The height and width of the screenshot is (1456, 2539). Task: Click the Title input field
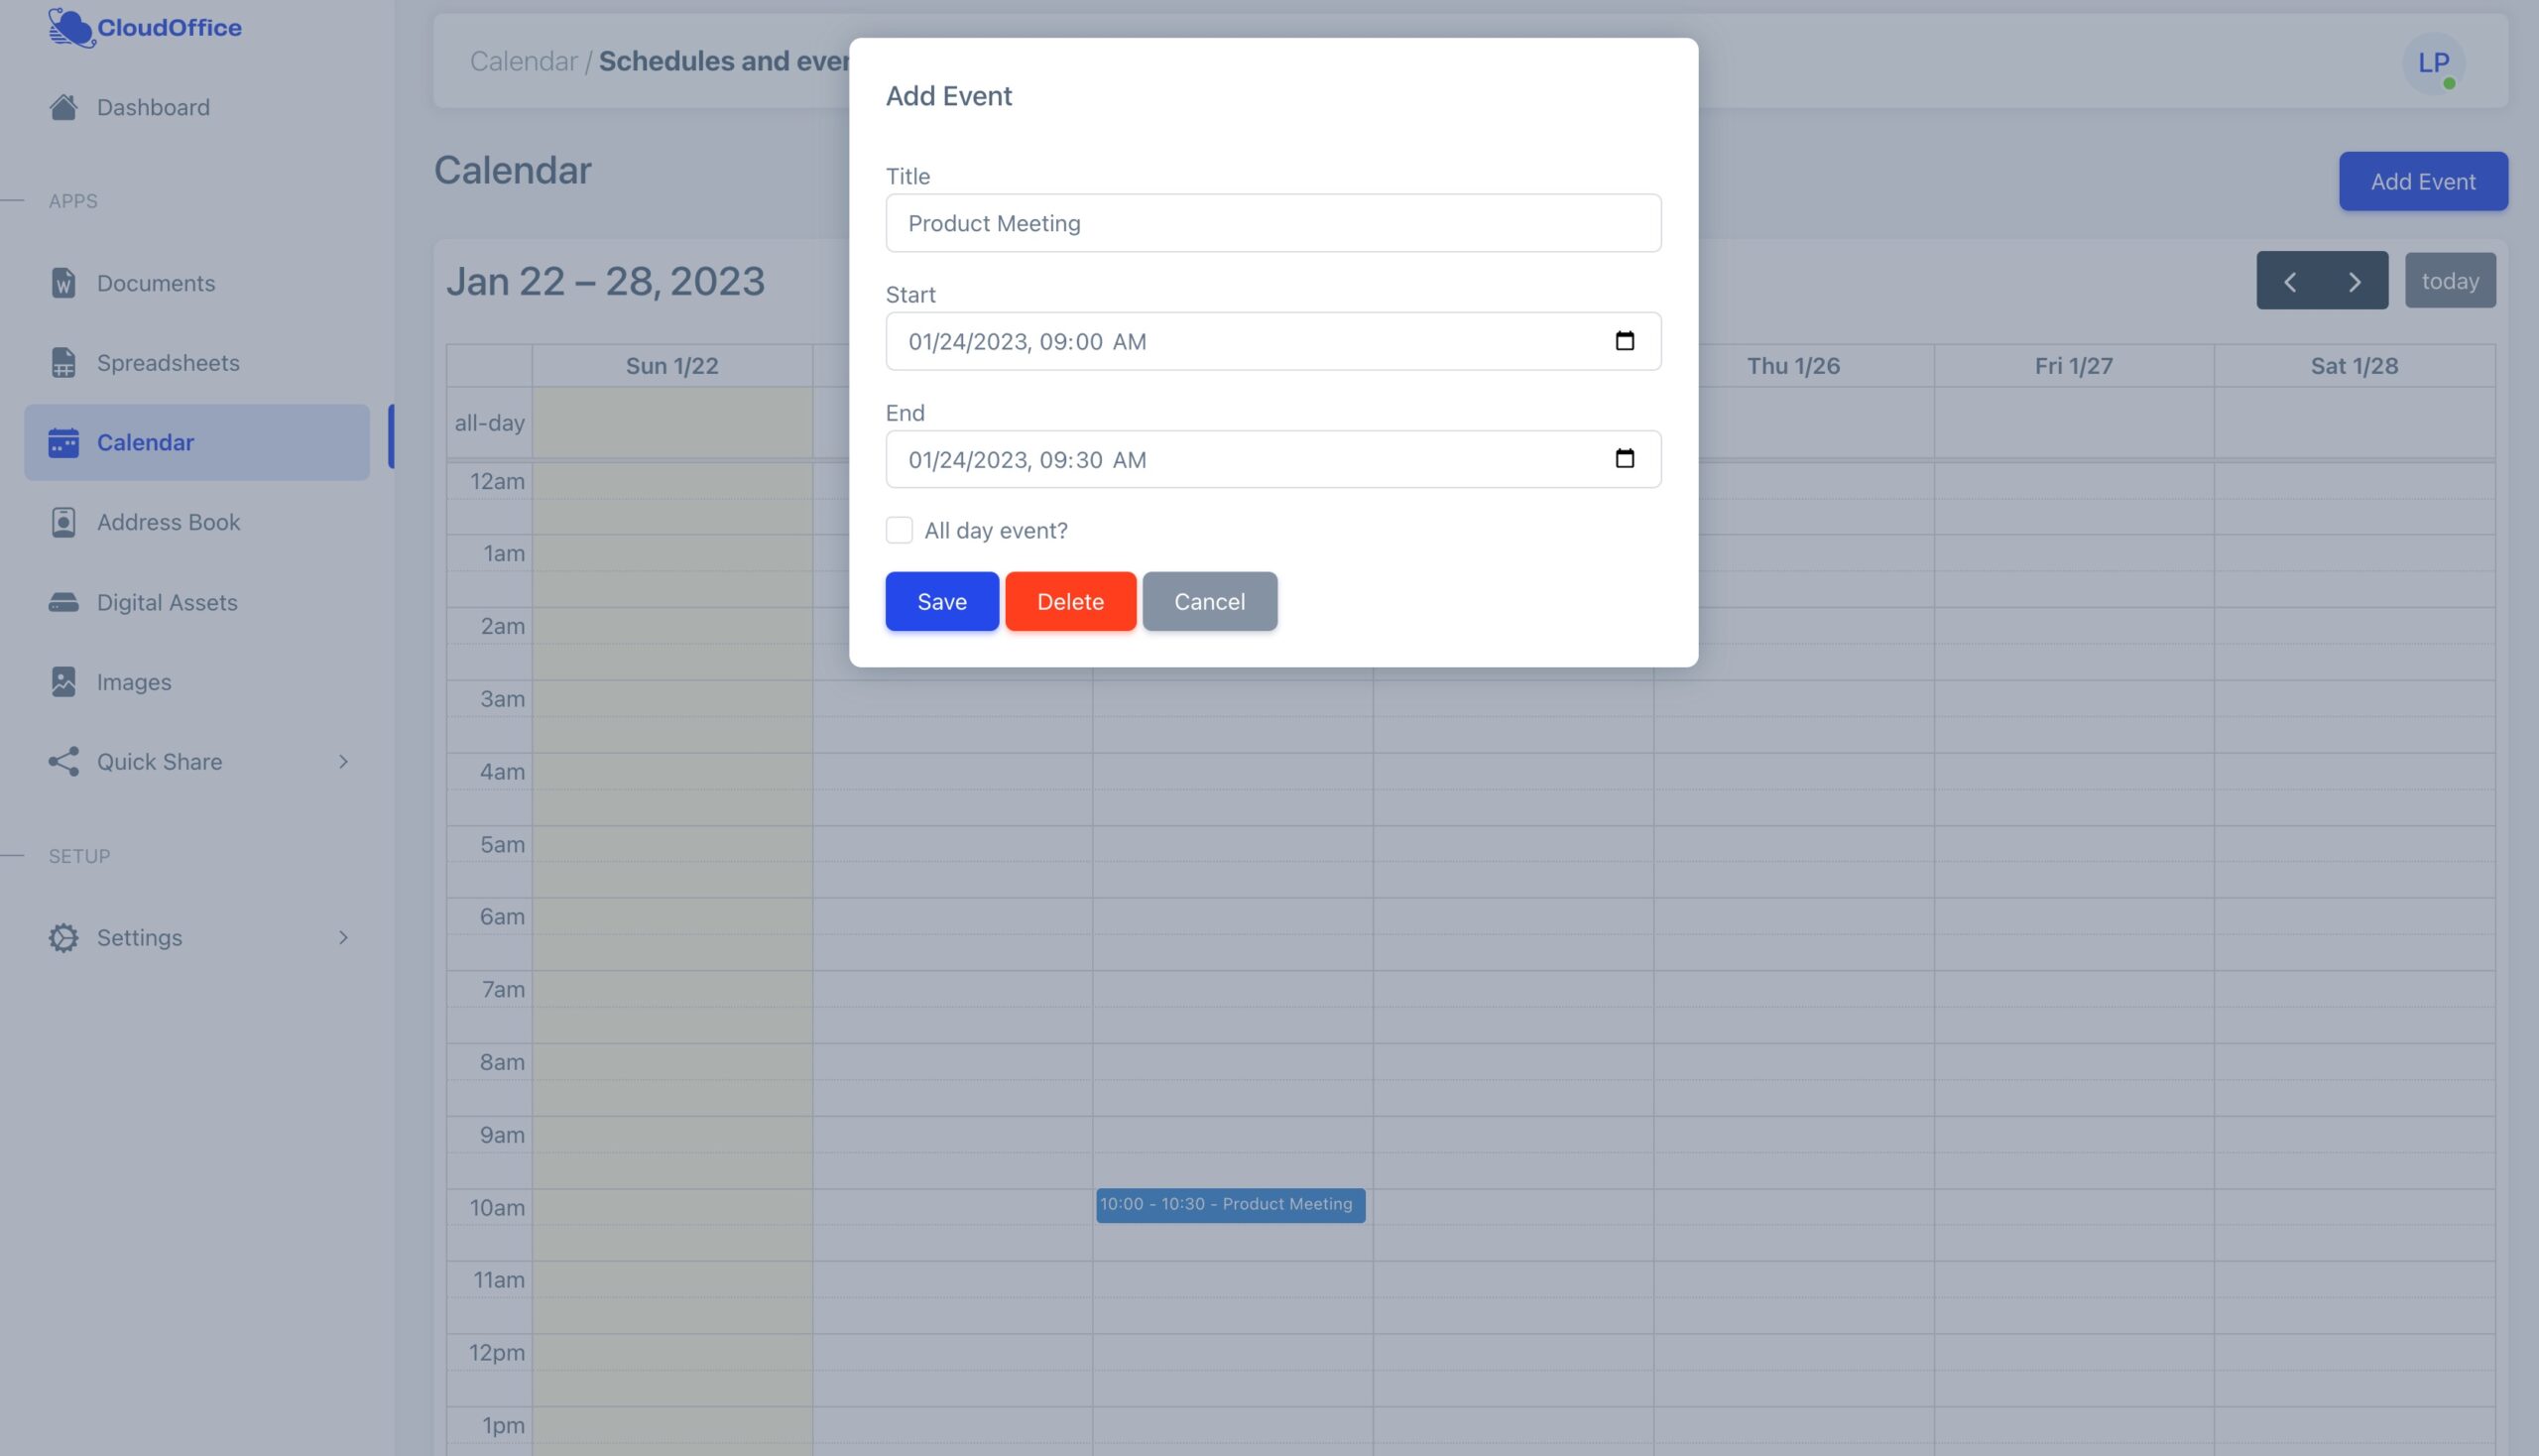click(x=1272, y=223)
